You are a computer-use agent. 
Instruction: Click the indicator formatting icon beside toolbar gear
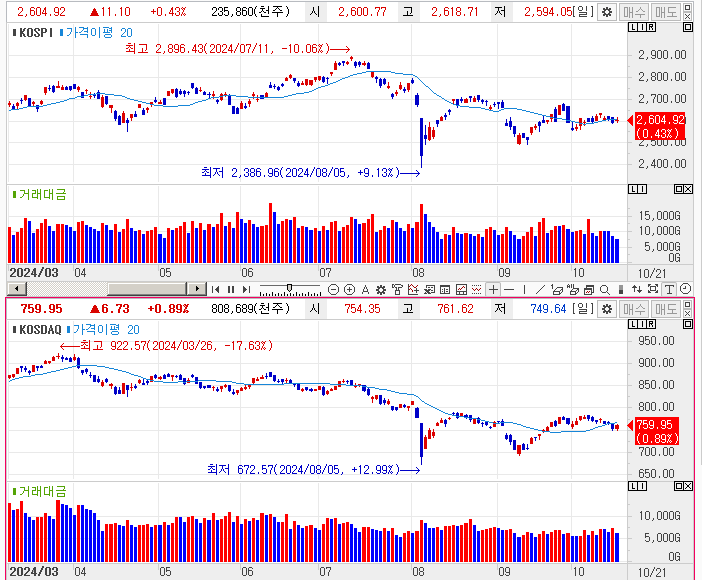tap(397, 289)
